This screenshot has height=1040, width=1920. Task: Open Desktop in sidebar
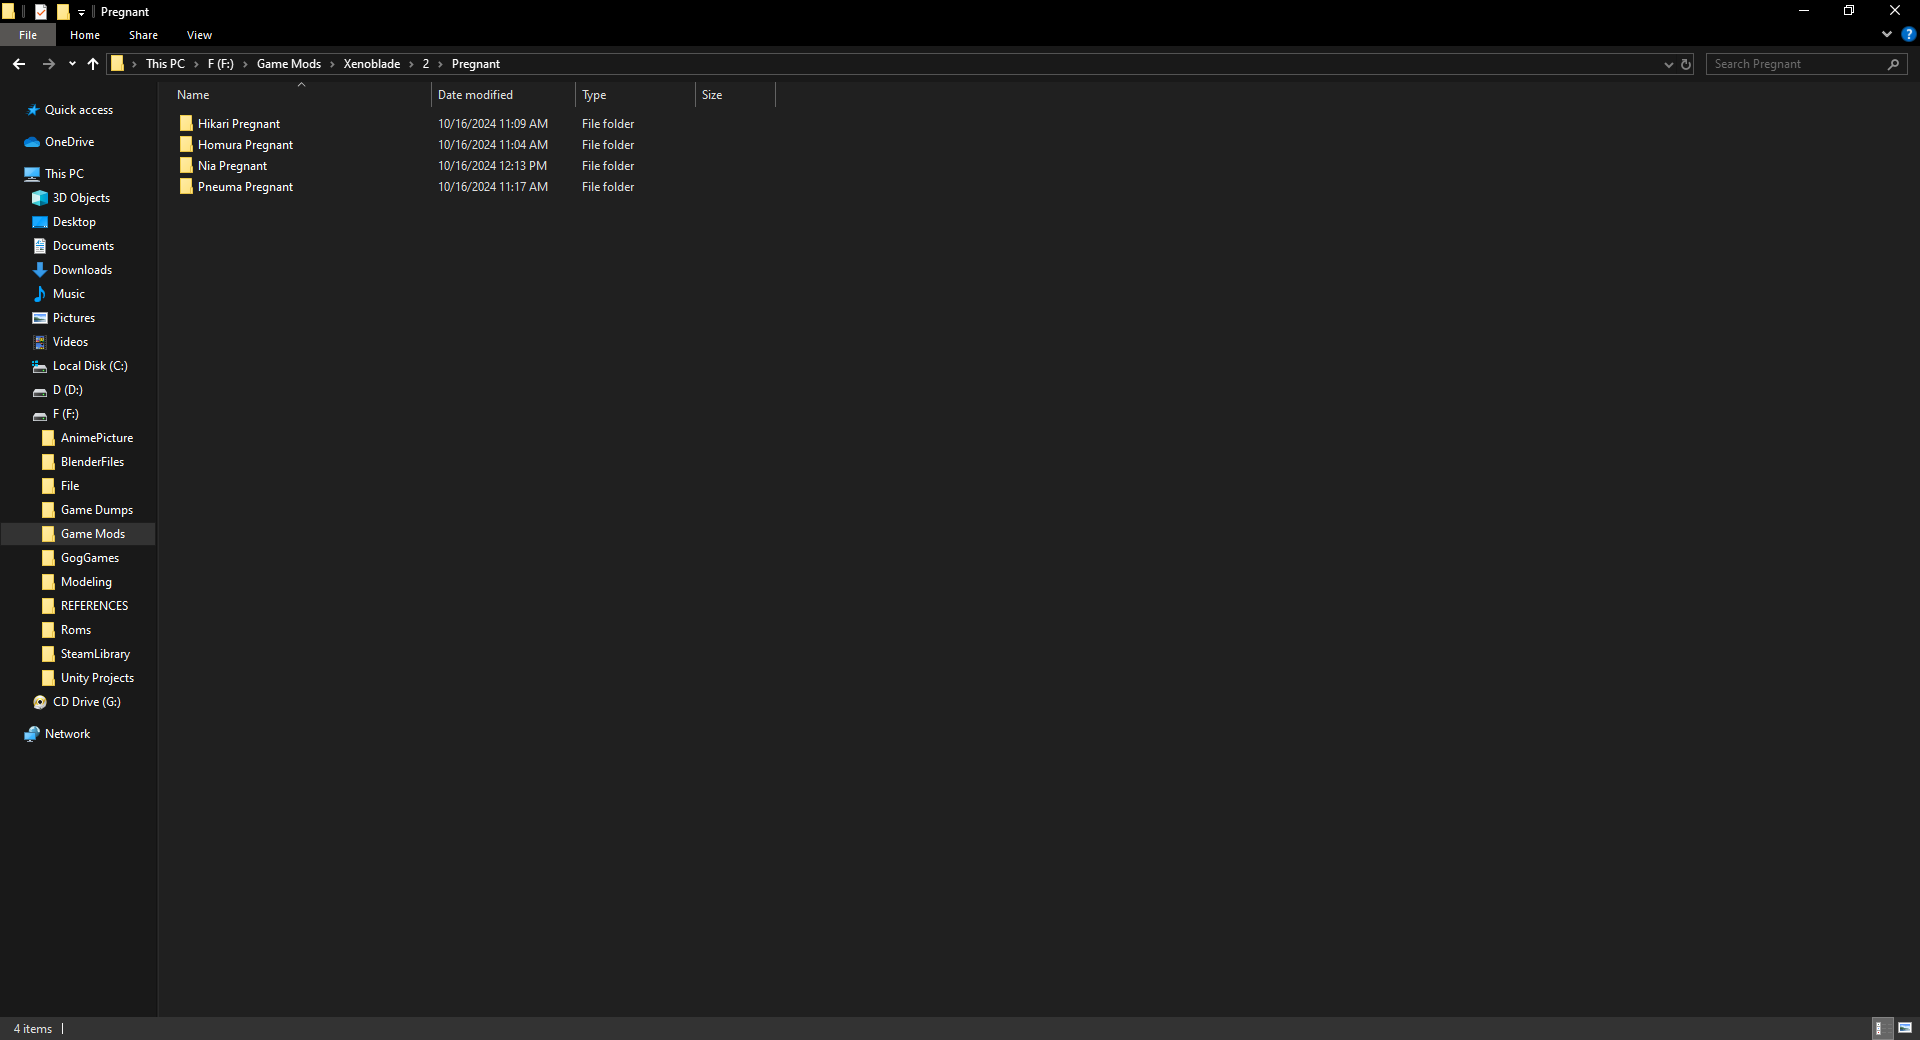(x=74, y=222)
